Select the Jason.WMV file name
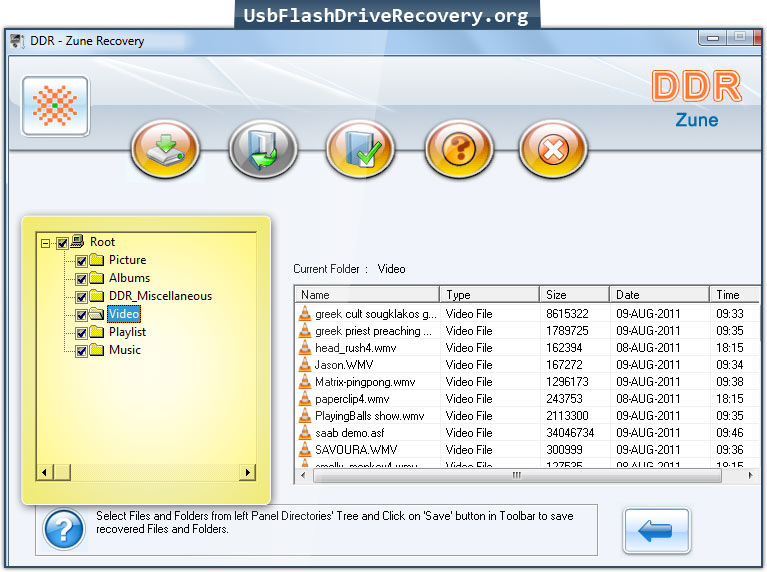The height and width of the screenshot is (572, 767). tap(344, 365)
